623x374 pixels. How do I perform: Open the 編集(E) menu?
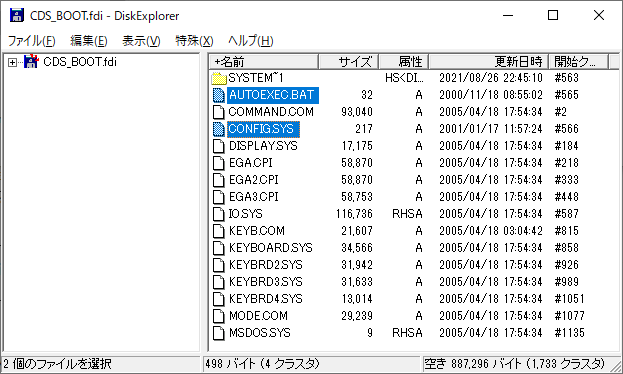pos(89,41)
